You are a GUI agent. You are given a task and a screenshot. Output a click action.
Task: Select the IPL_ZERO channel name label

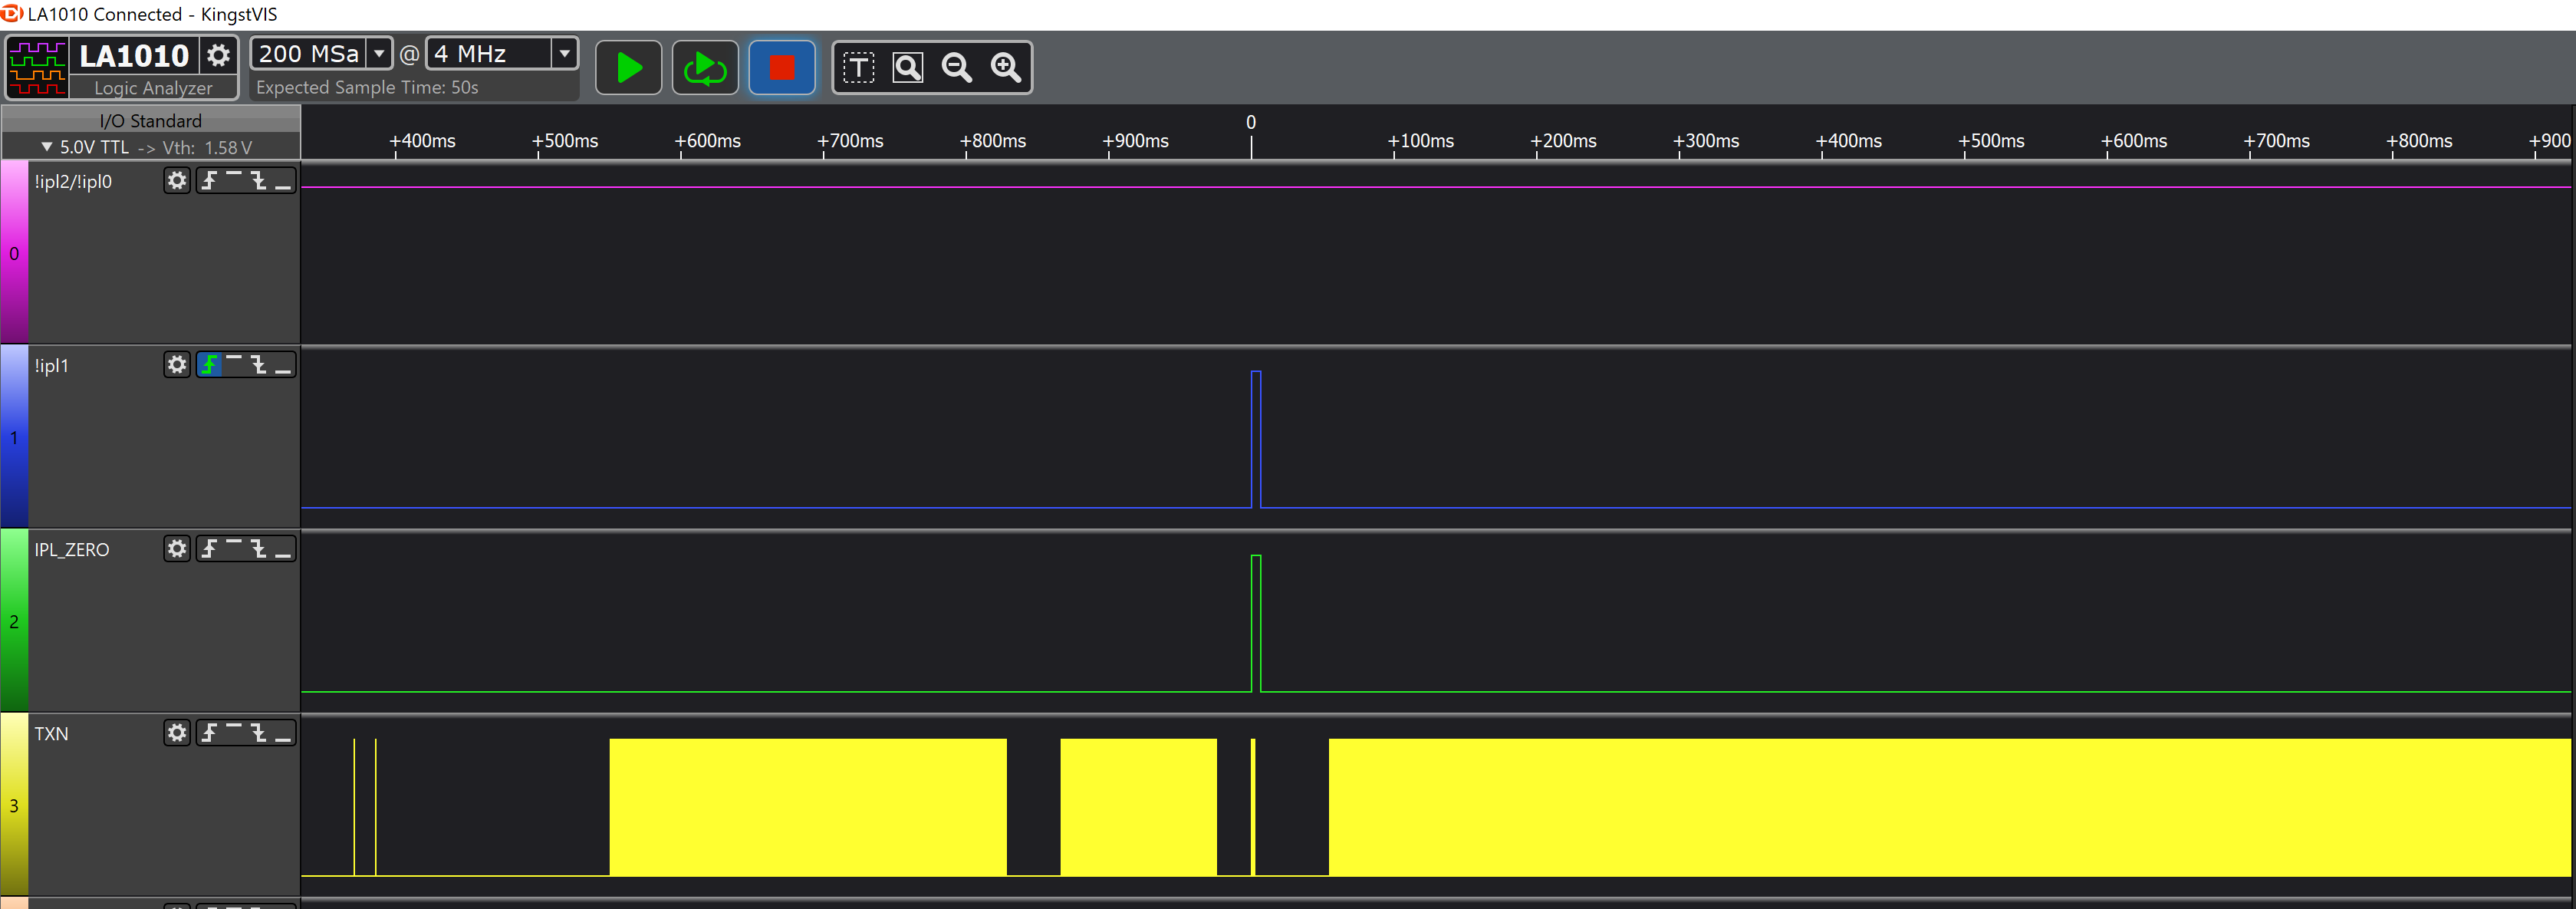pos(72,550)
